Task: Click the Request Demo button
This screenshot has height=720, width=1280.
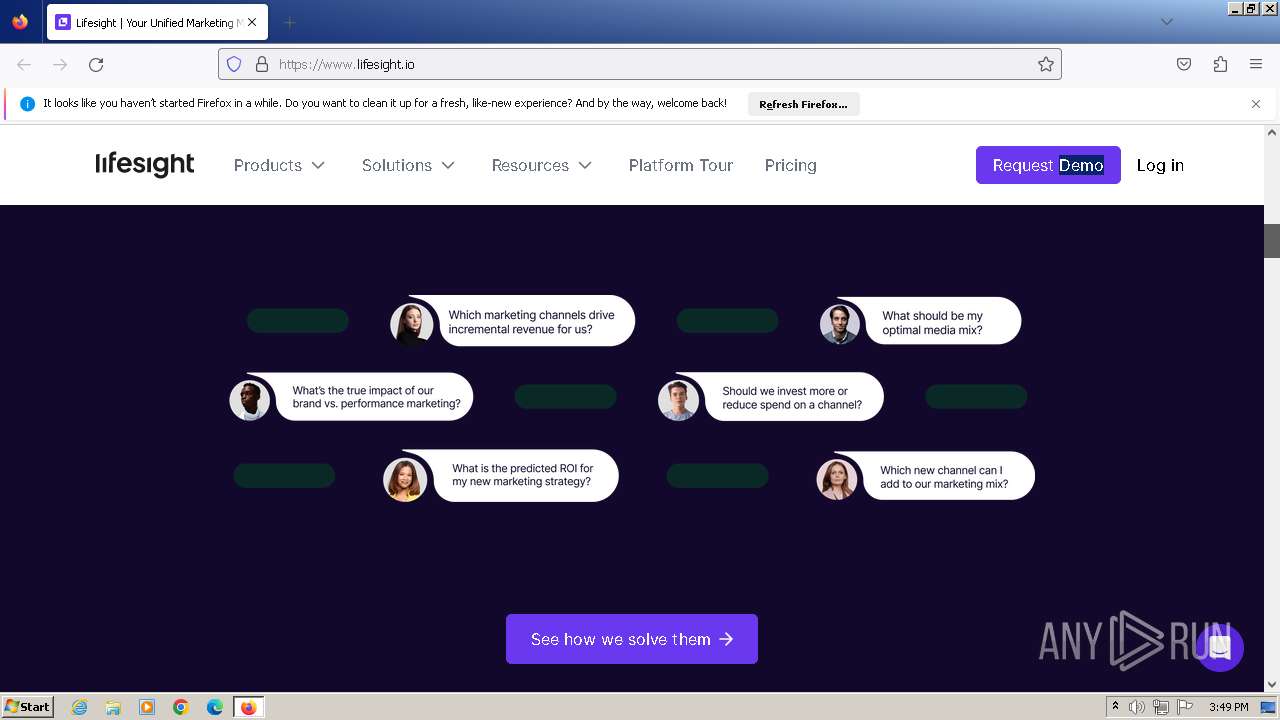Action: tap(1048, 165)
